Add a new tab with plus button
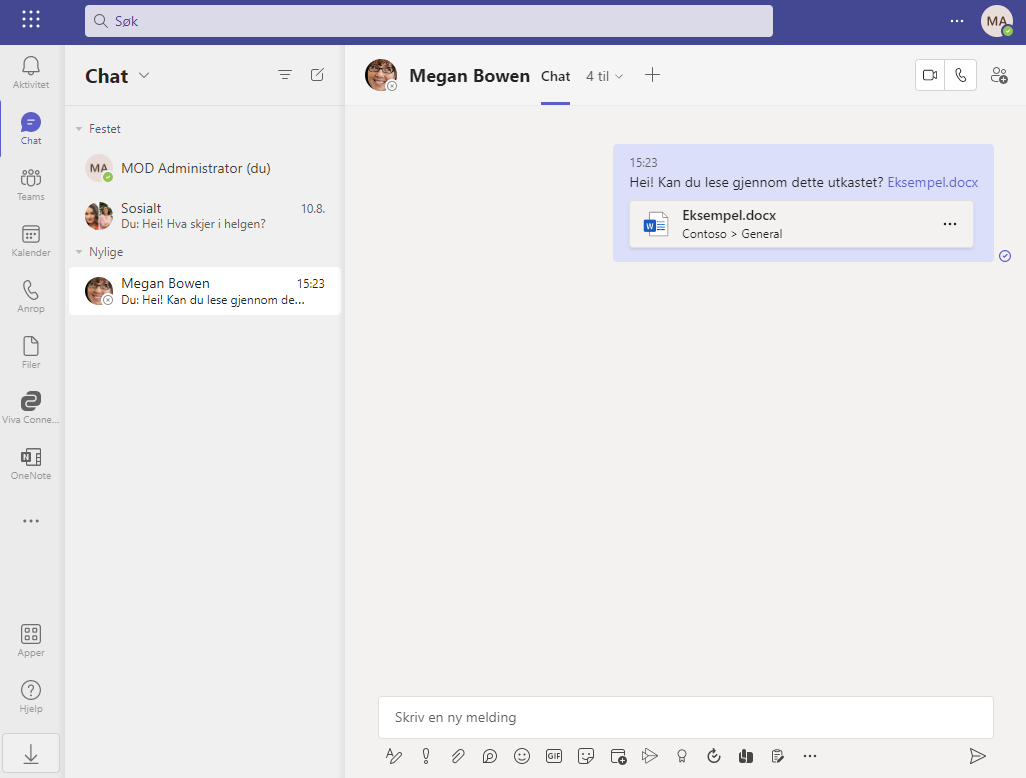The width and height of the screenshot is (1026, 778). (652, 75)
